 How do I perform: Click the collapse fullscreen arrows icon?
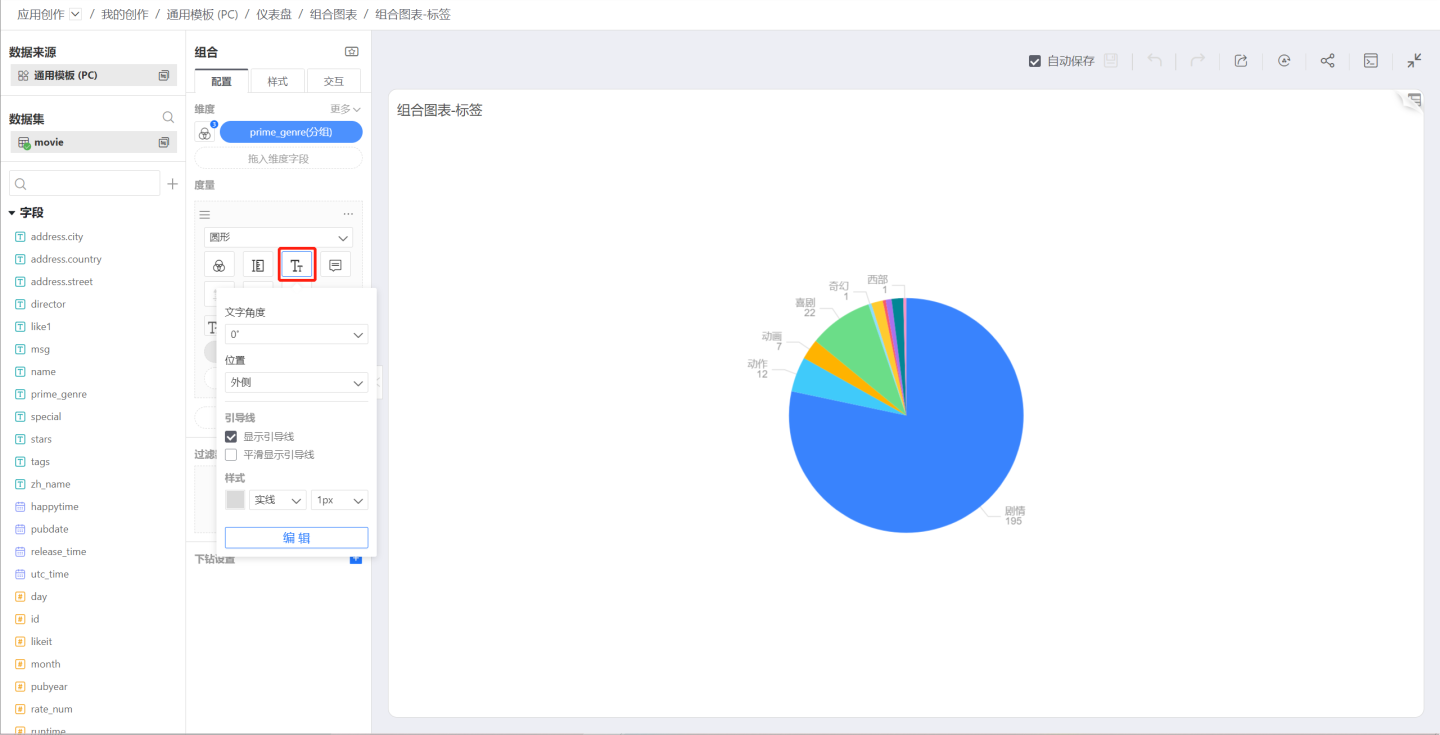(x=1414, y=61)
